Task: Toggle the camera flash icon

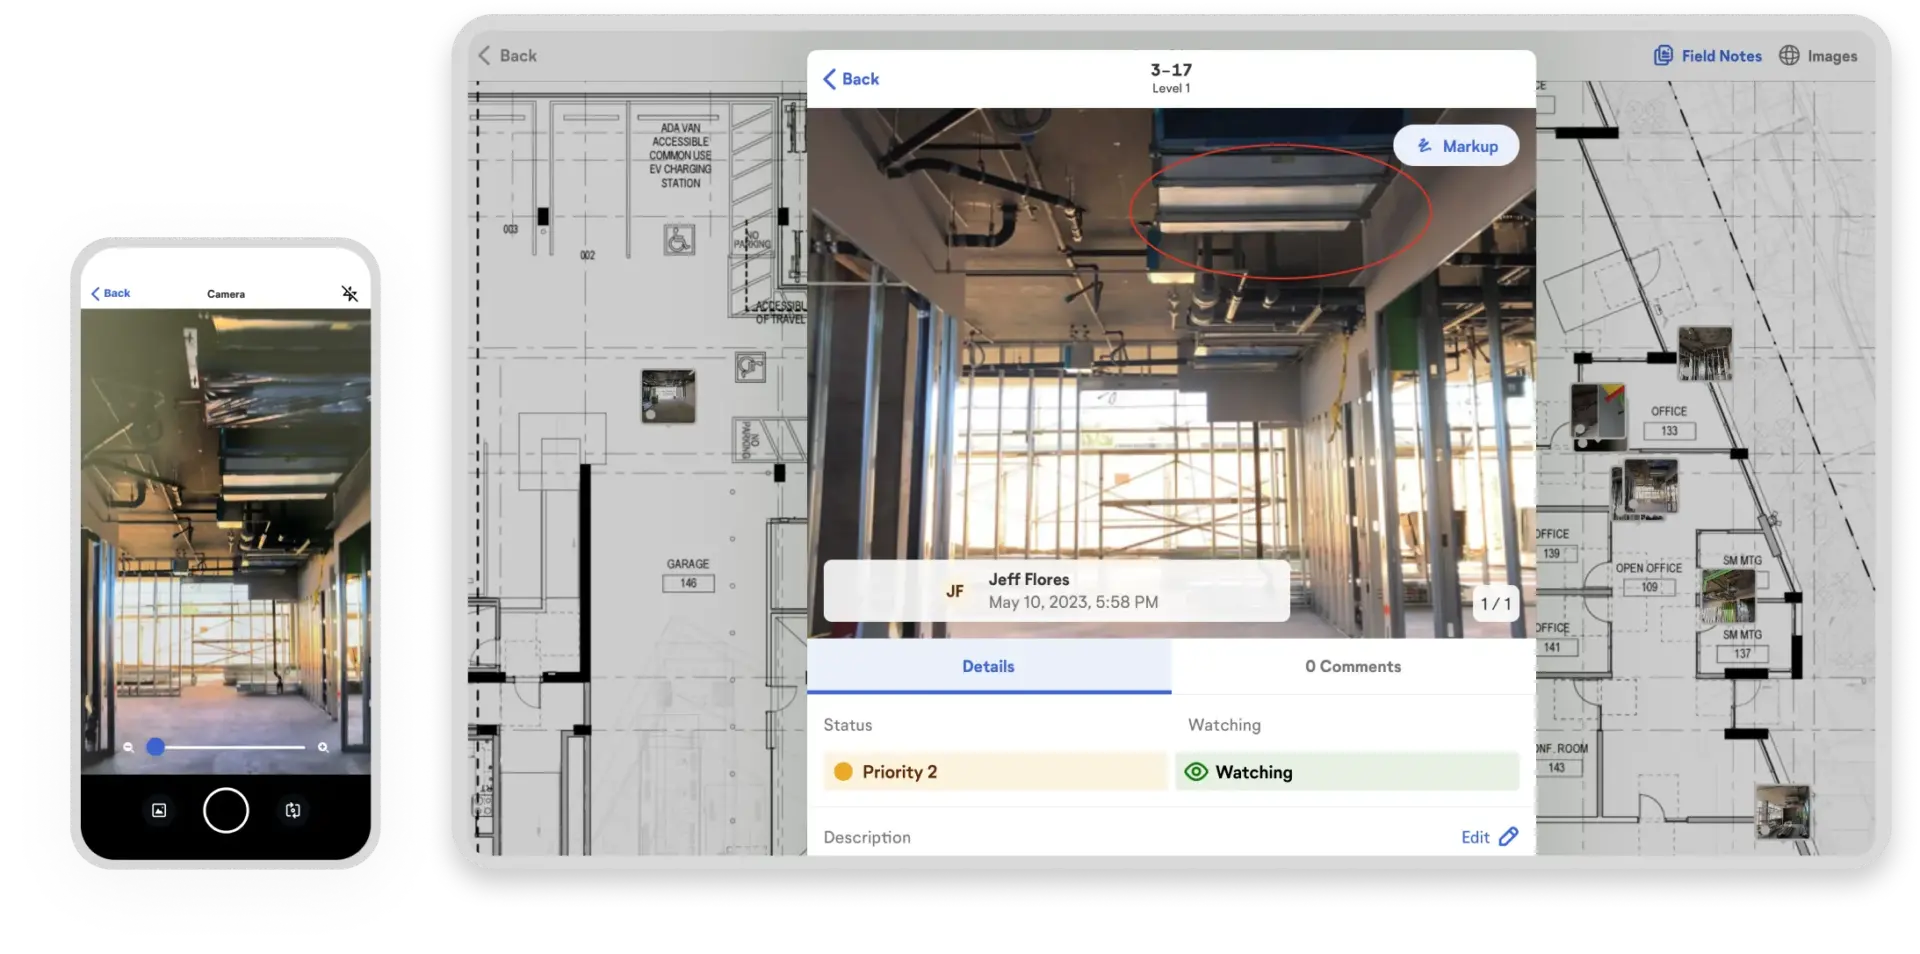Action: tap(349, 293)
